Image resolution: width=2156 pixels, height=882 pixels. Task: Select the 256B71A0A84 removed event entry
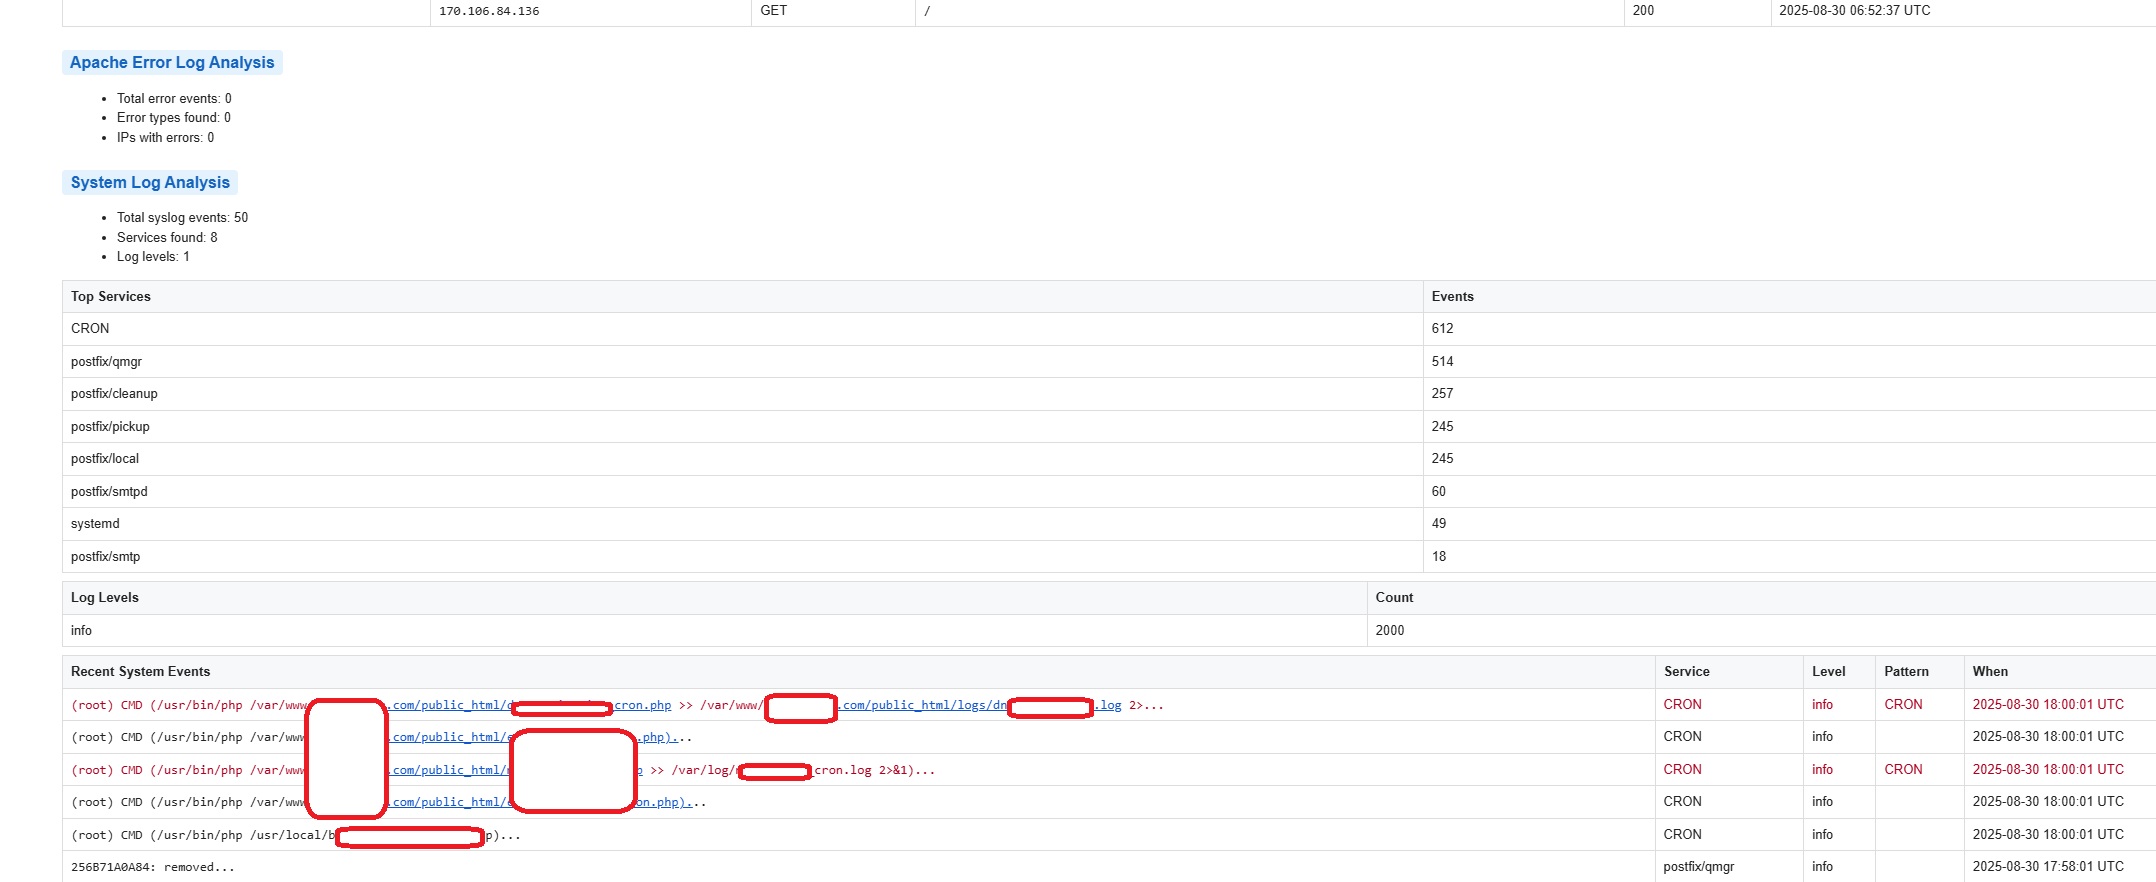coord(152,867)
